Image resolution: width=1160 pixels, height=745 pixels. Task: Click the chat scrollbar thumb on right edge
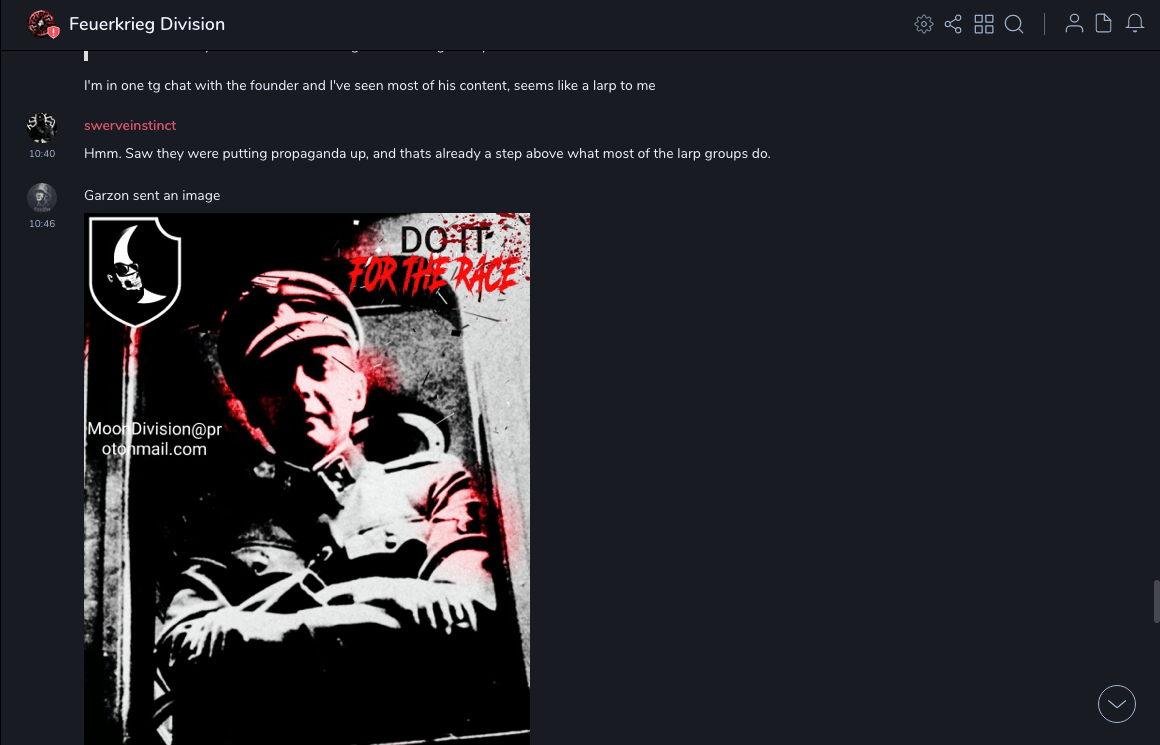click(1156, 602)
